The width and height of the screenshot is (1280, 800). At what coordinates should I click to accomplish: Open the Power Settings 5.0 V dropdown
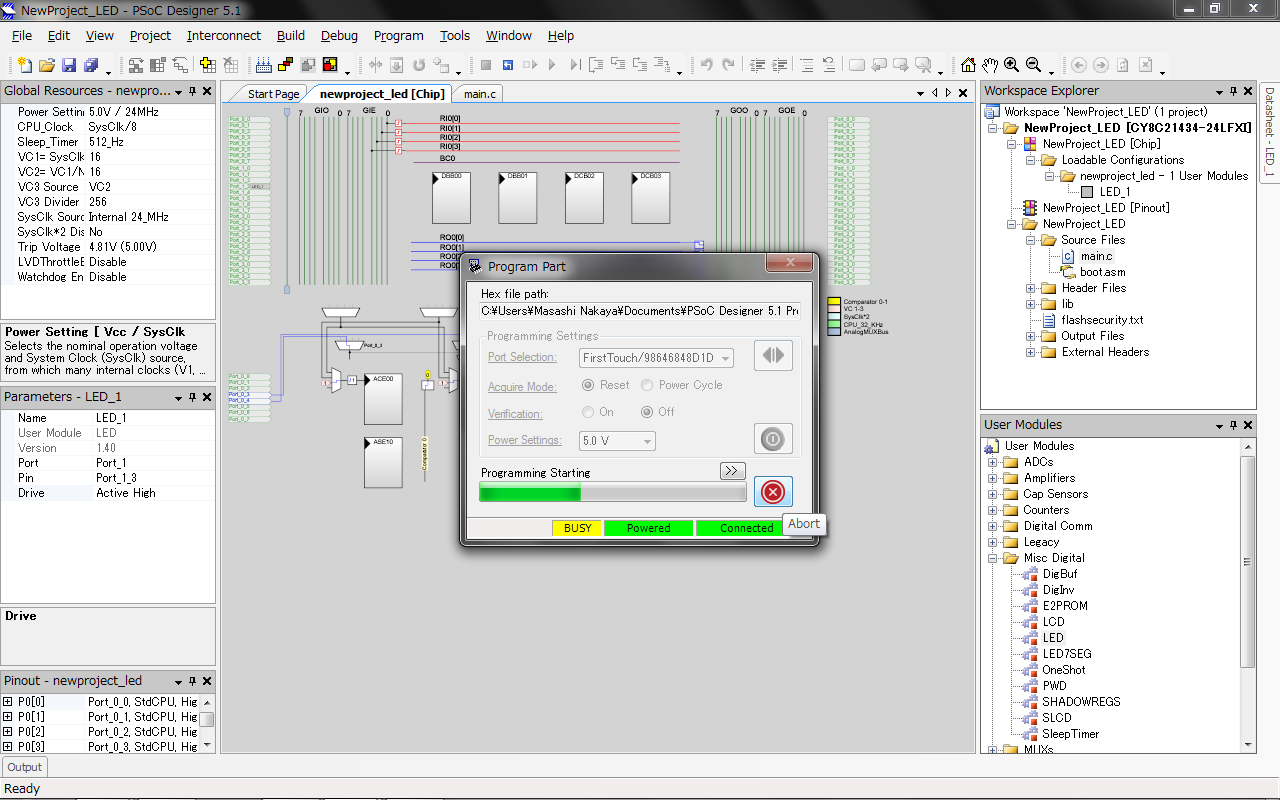tap(617, 440)
